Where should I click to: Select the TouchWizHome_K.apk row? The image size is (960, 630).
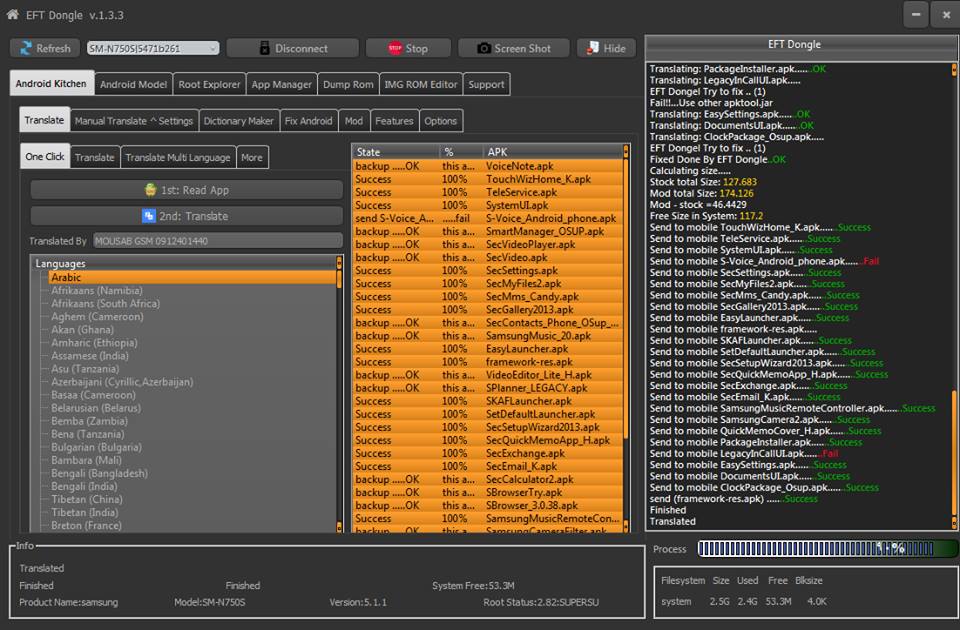[x=488, y=179]
